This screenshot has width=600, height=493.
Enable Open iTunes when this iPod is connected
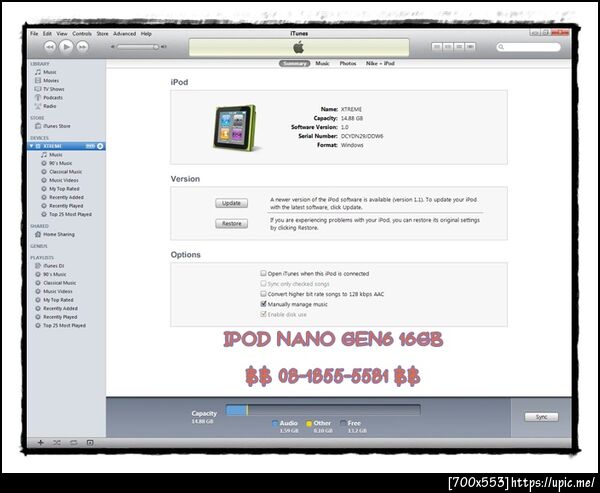[263, 273]
